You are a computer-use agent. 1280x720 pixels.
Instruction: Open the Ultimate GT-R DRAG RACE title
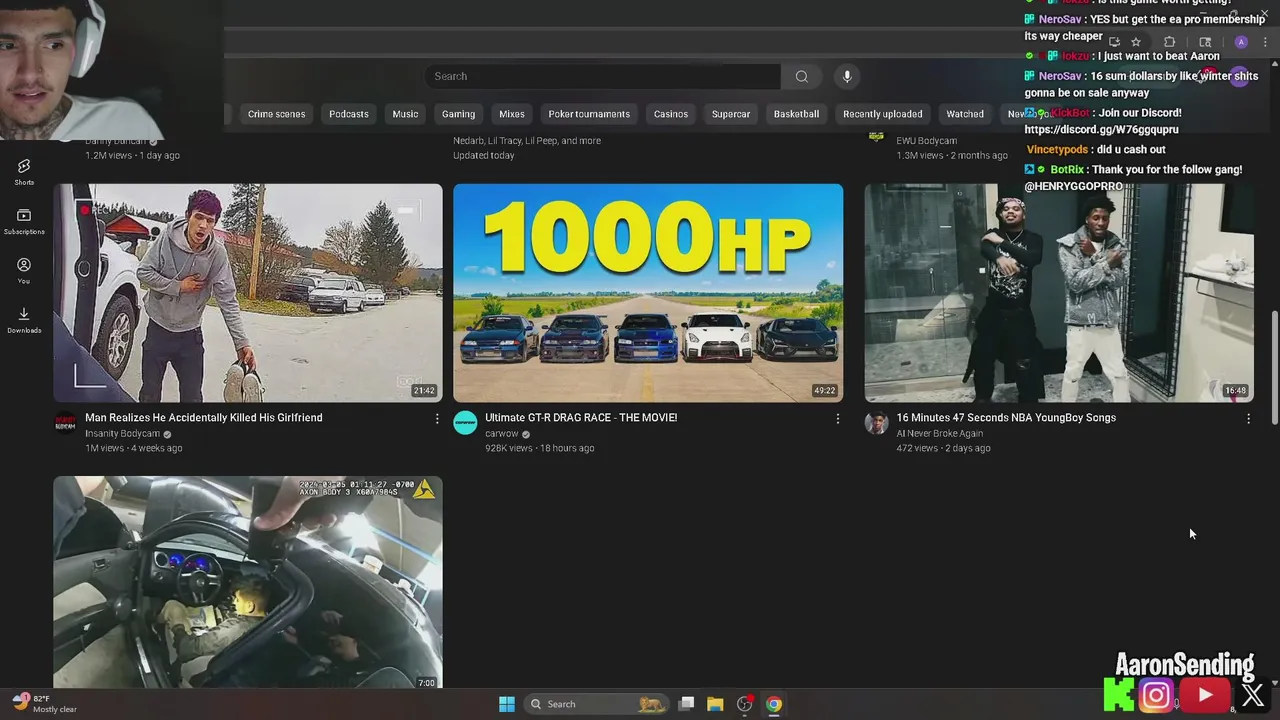pos(581,418)
